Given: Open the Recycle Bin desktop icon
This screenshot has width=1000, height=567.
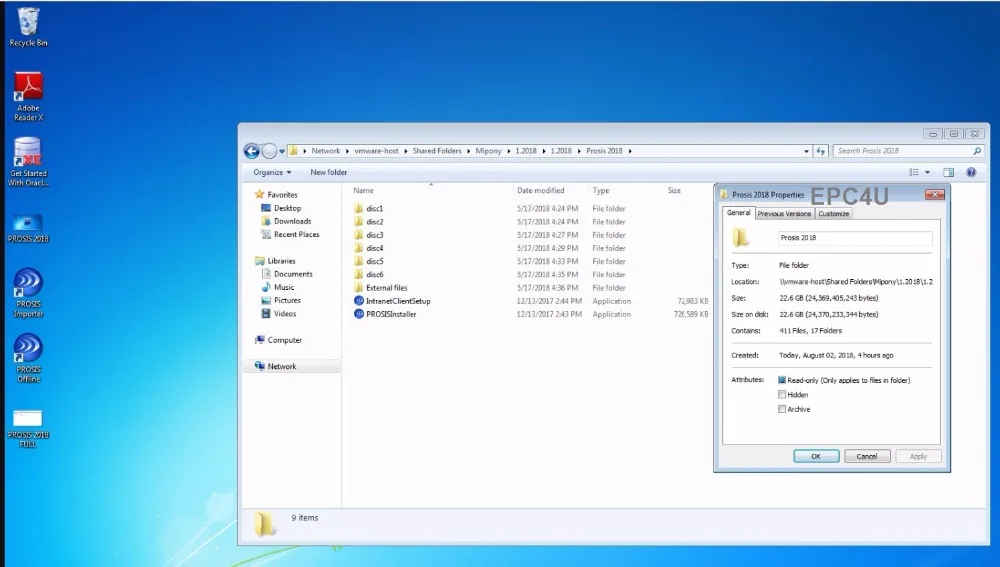Looking at the screenshot, I should click(x=28, y=22).
